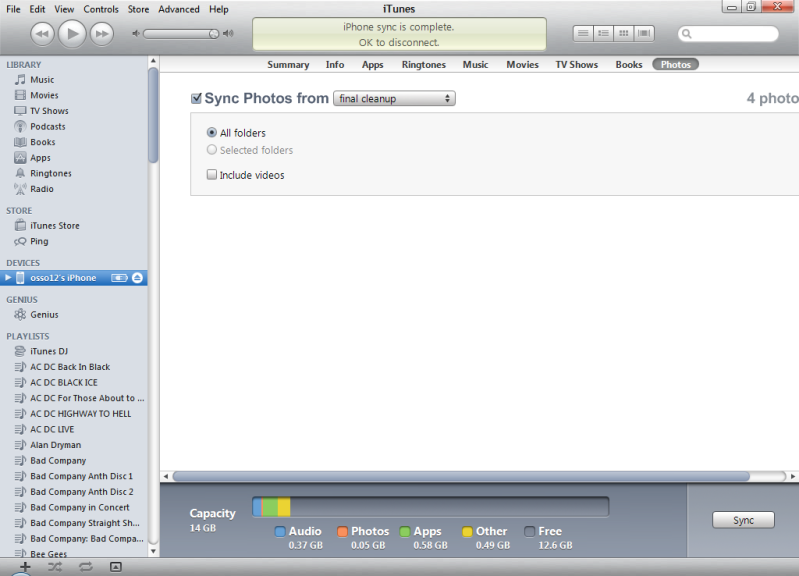Image resolution: width=799 pixels, height=576 pixels.
Task: Switch to the Ringtones tab
Action: (x=423, y=65)
